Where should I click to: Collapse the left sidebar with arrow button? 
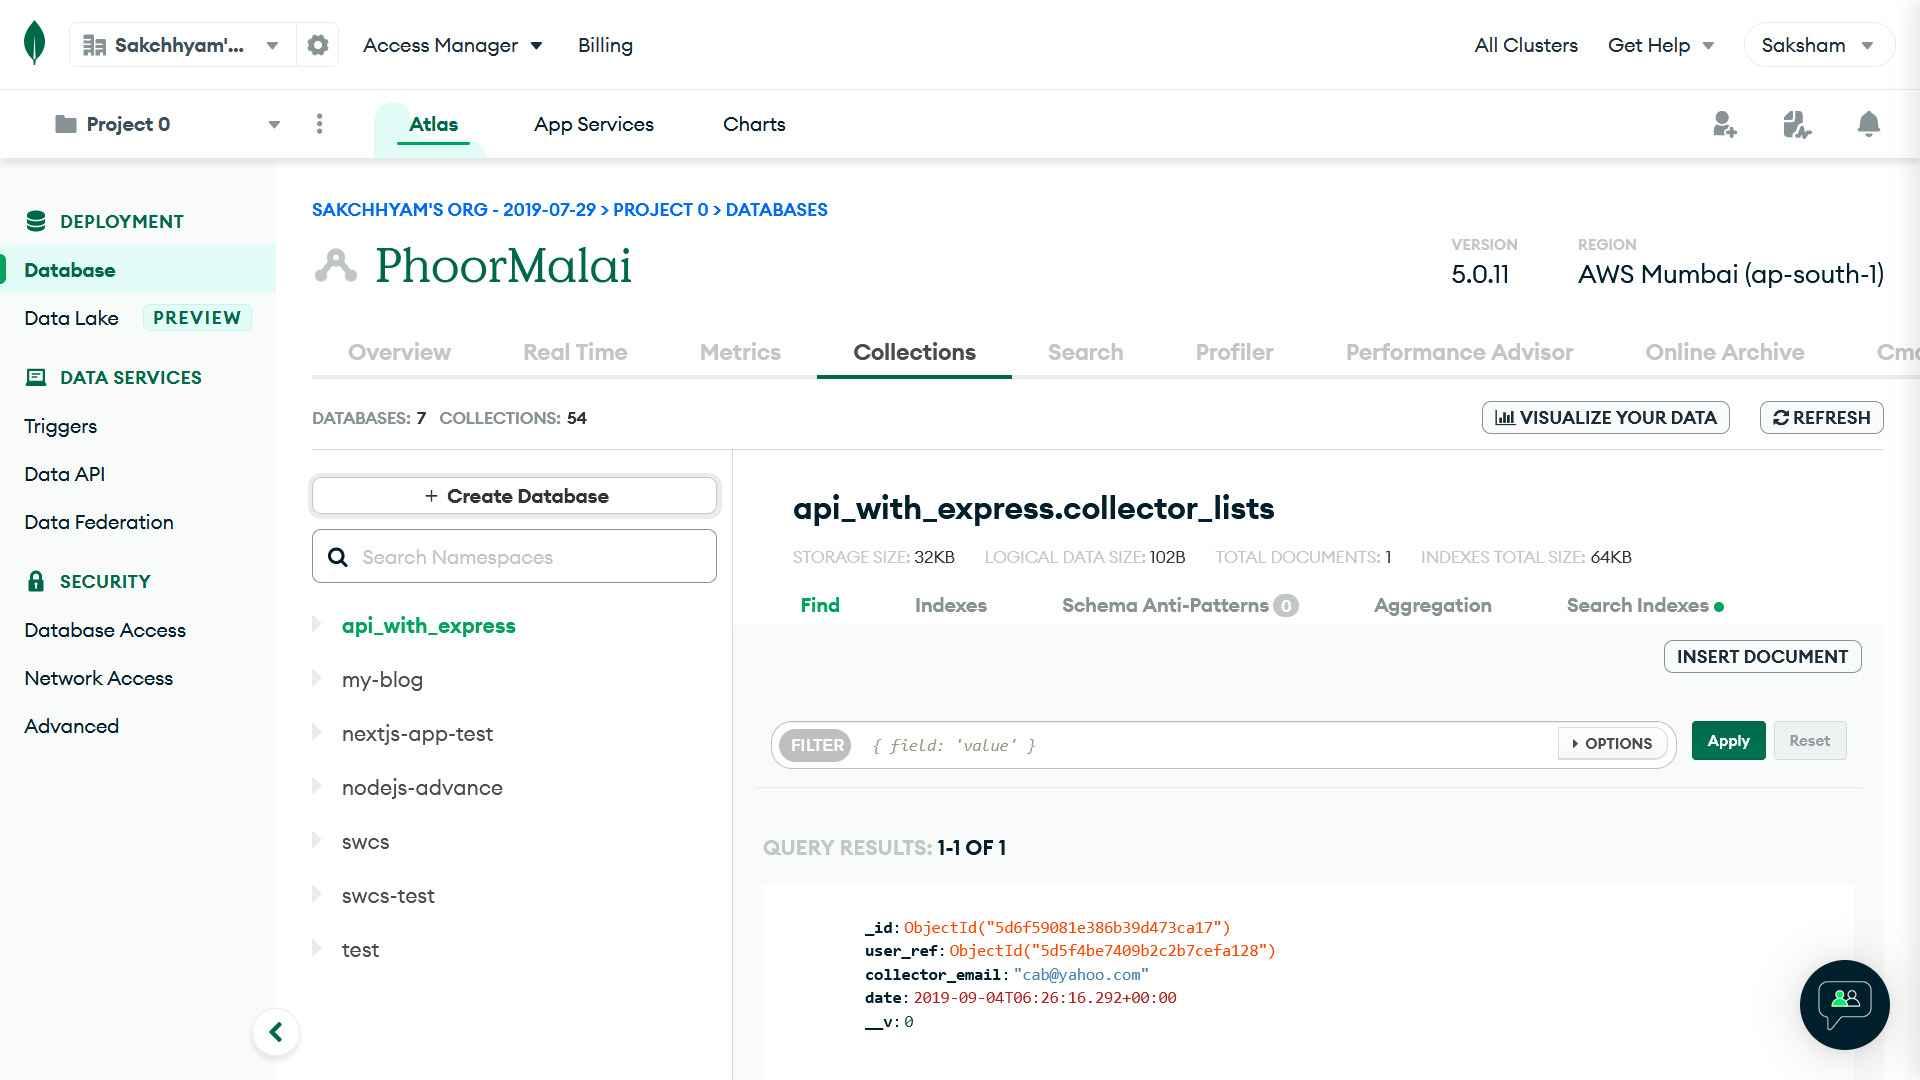(276, 1032)
